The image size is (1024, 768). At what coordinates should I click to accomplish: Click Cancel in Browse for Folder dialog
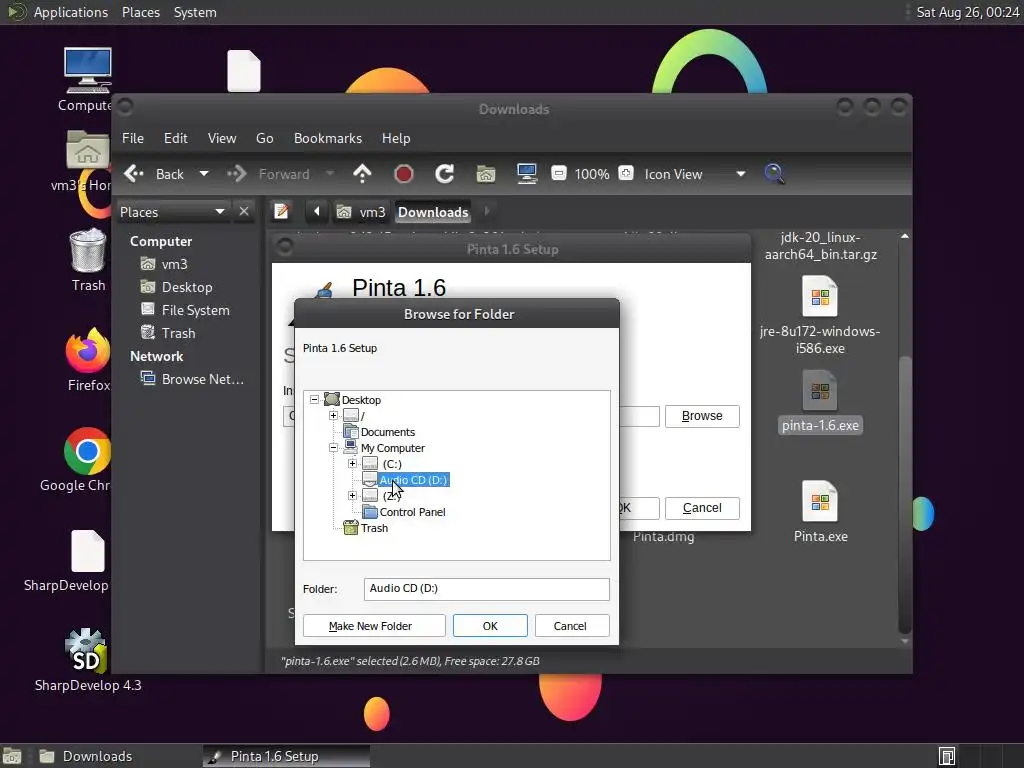pos(572,626)
